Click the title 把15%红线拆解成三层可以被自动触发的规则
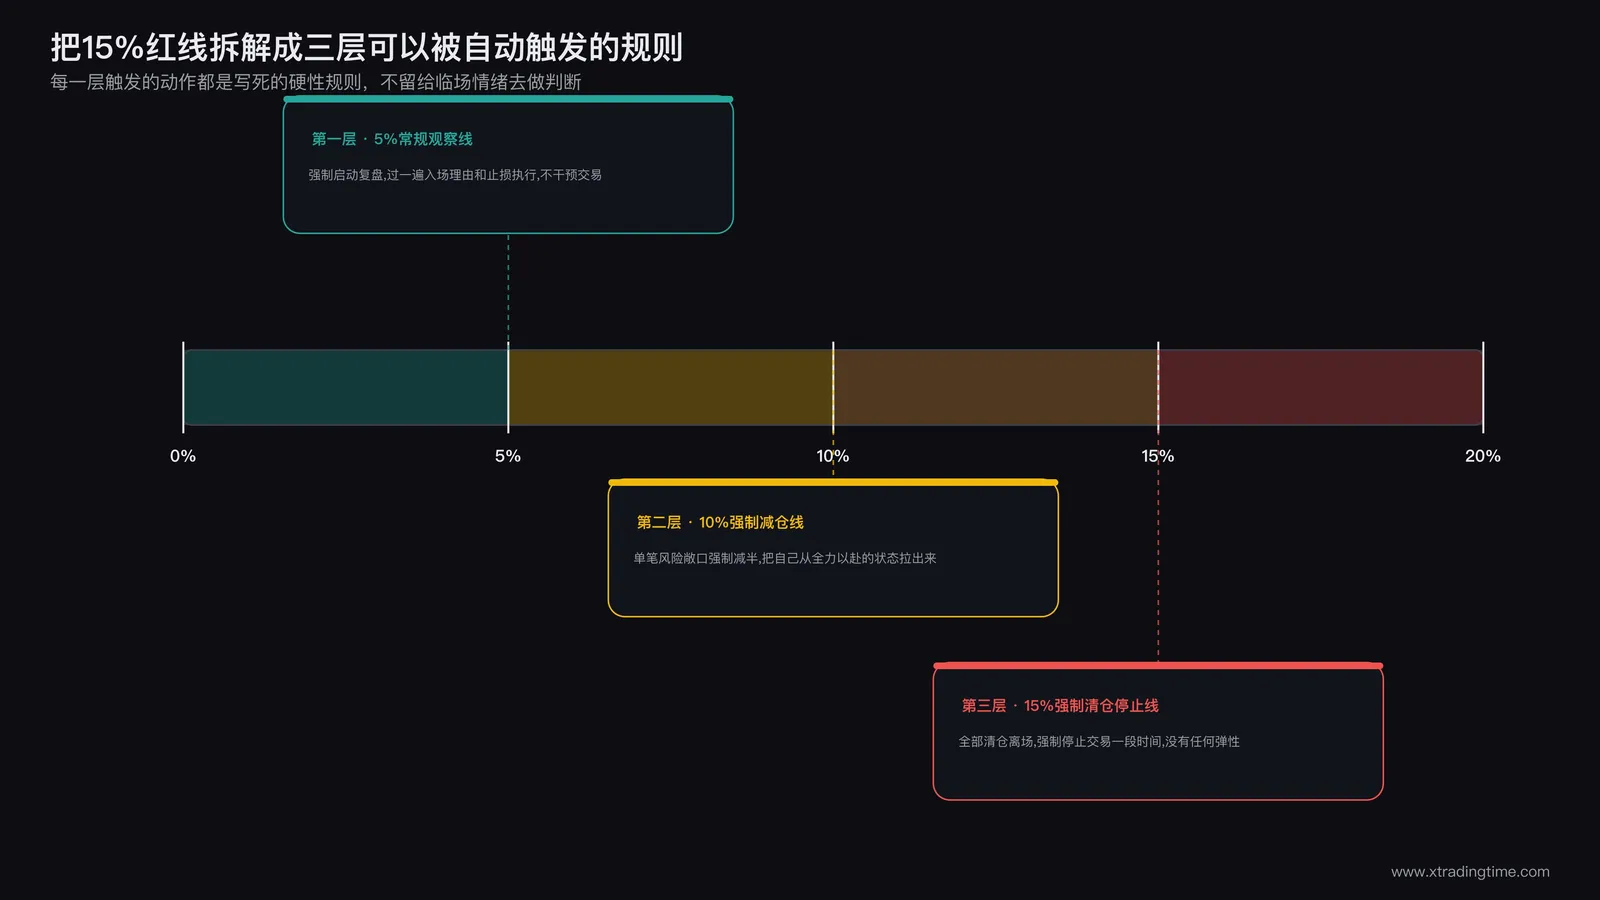The width and height of the screenshot is (1600, 900). point(366,47)
